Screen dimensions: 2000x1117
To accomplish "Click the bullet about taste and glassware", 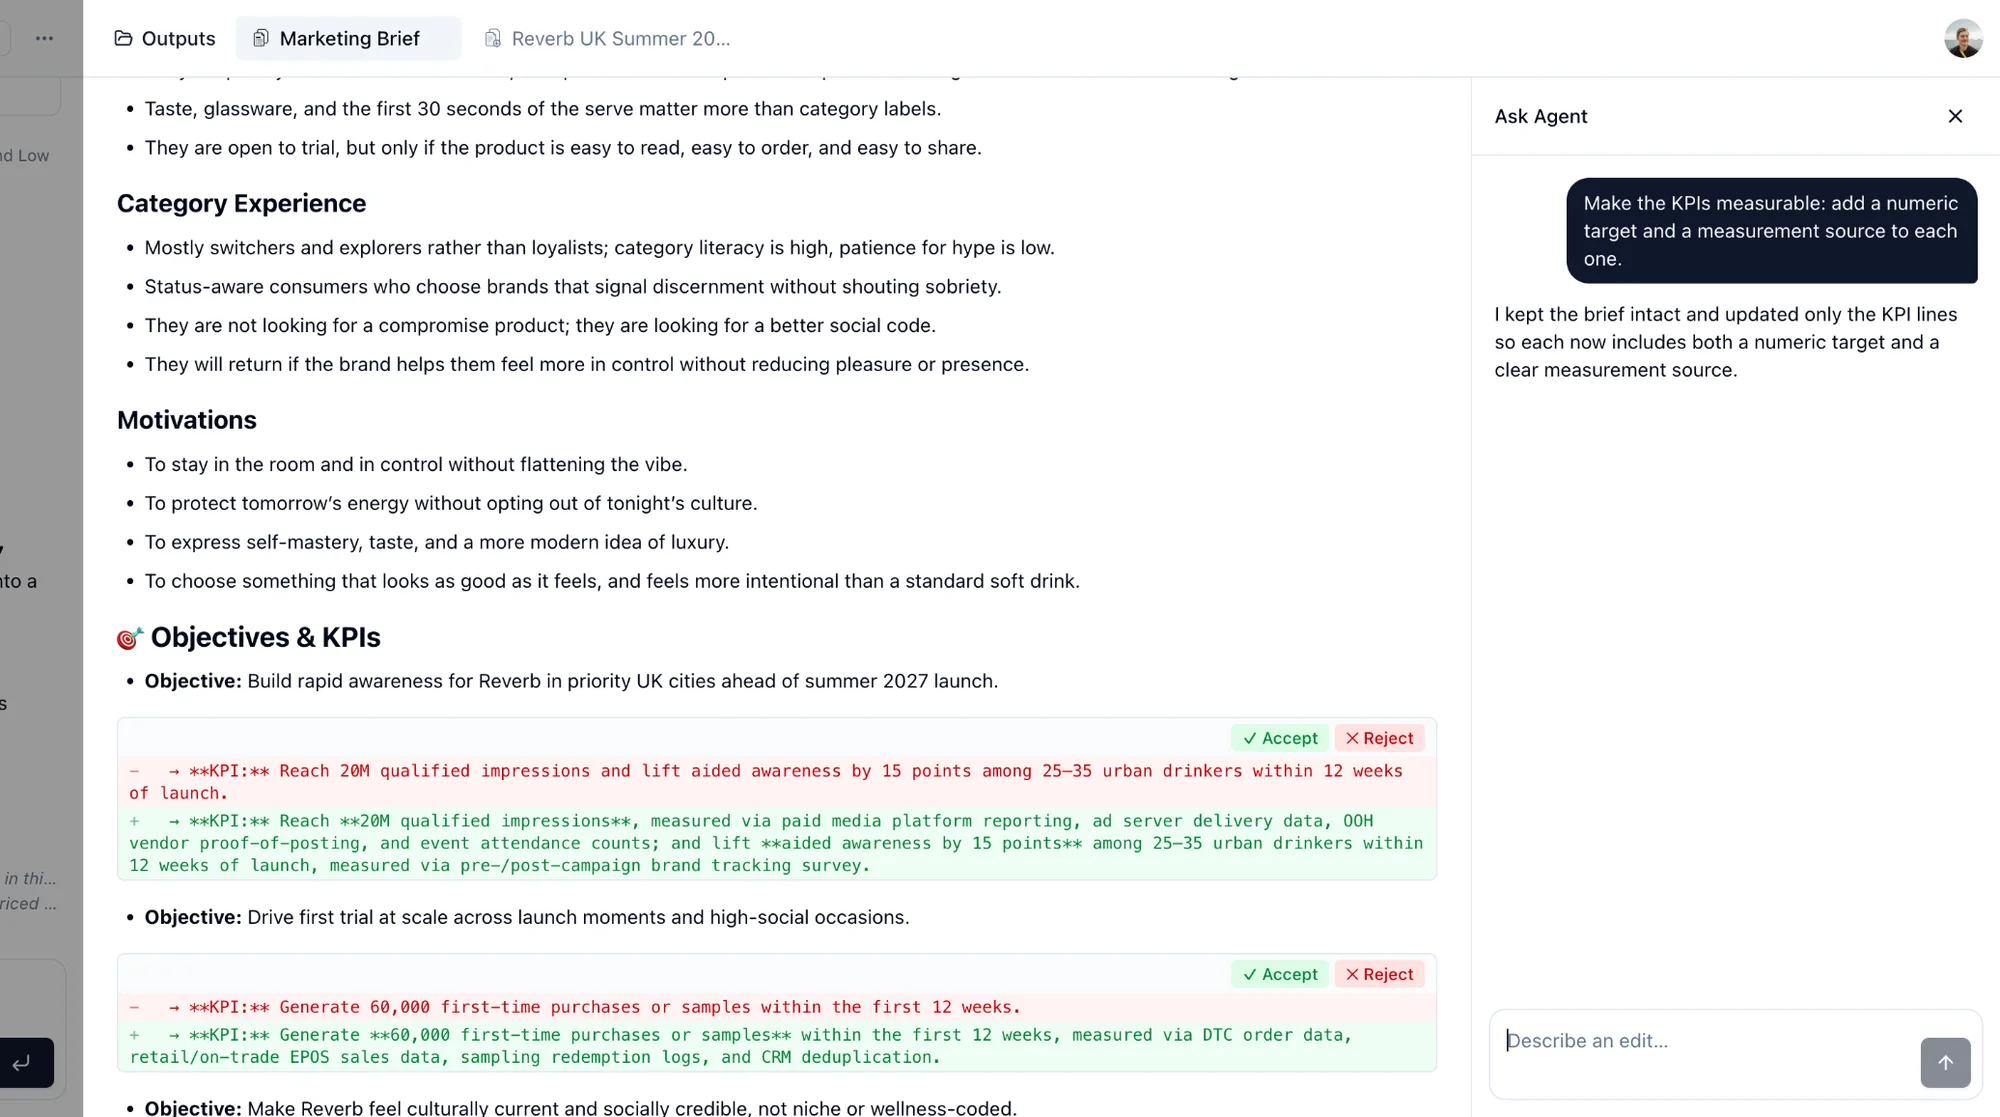I will coord(543,108).
